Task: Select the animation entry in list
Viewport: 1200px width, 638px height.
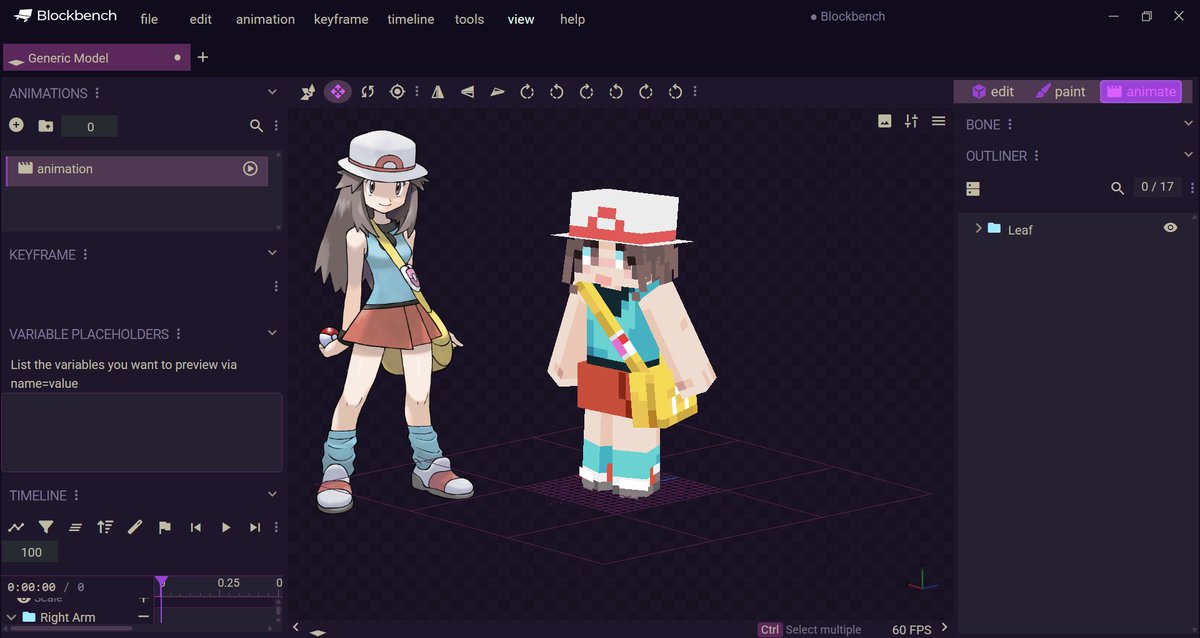Action: tap(137, 169)
